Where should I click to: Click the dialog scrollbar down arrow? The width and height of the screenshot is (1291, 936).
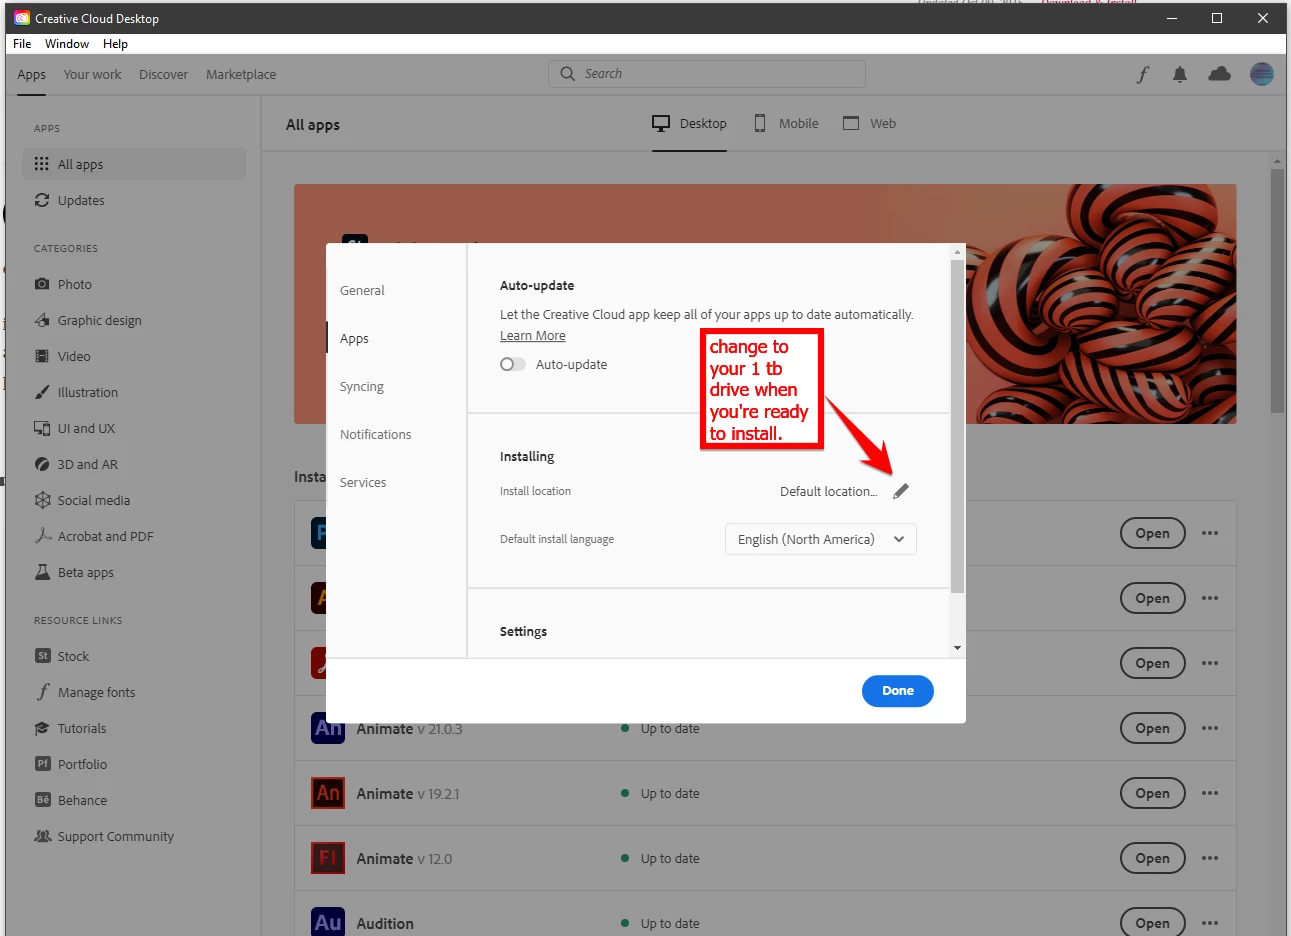957,648
